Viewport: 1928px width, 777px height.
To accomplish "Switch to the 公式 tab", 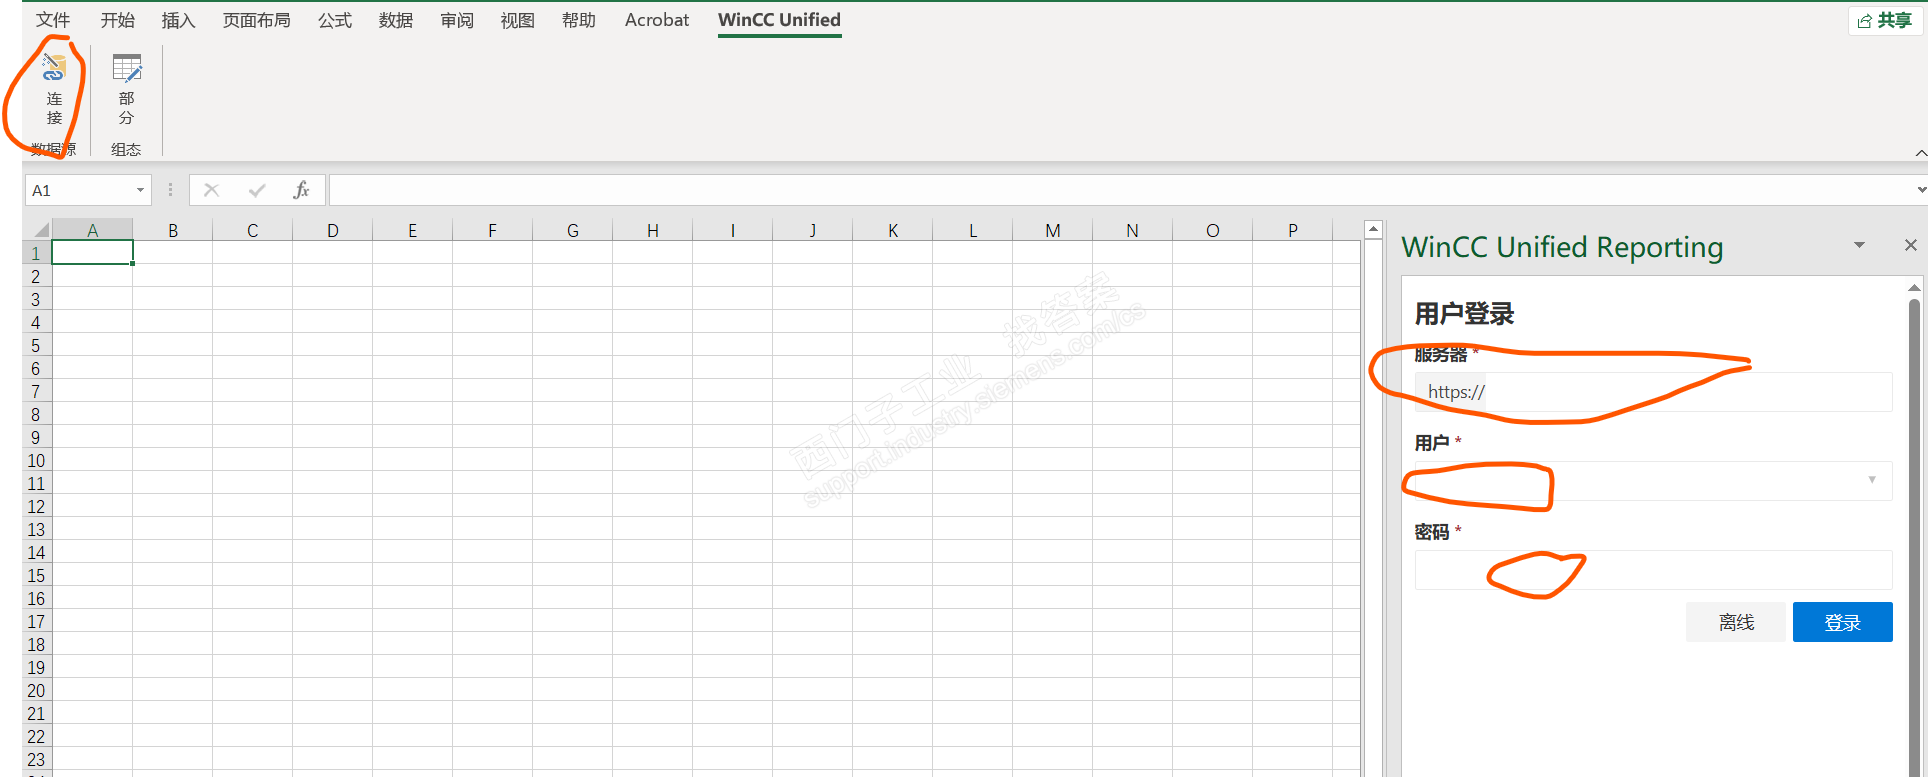I will 335,20.
